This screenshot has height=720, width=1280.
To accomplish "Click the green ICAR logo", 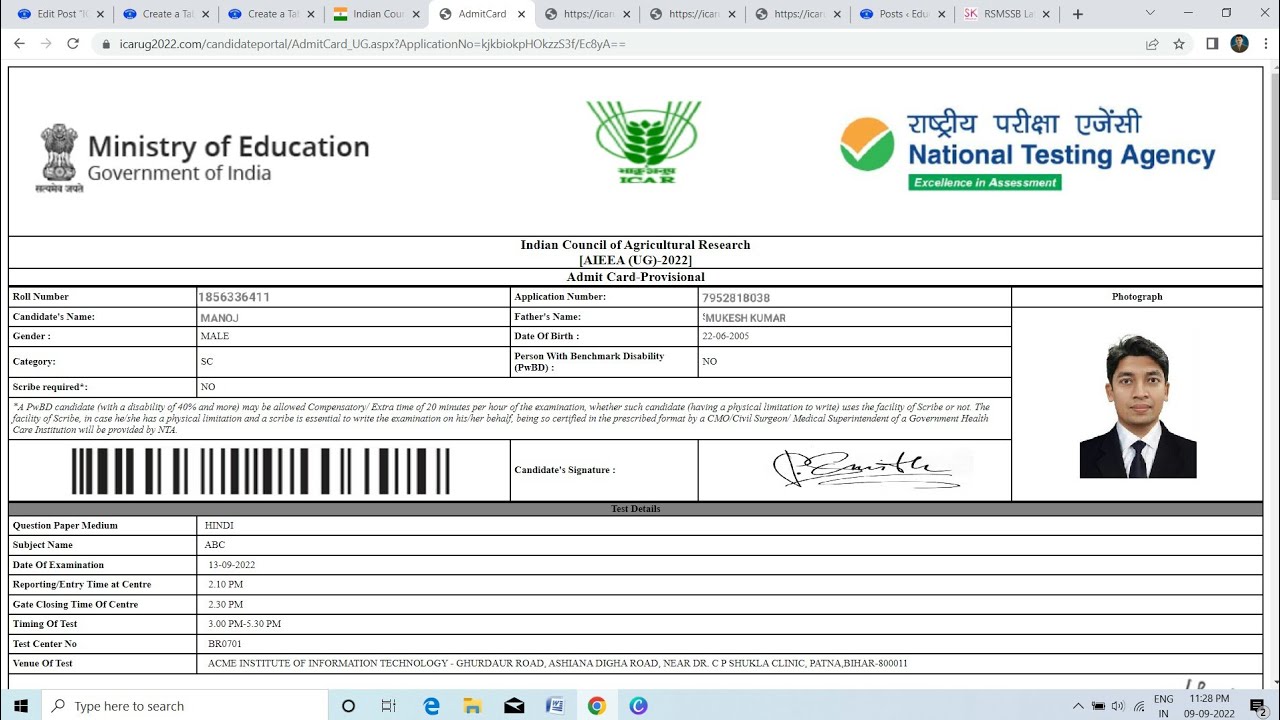I will 644,141.
